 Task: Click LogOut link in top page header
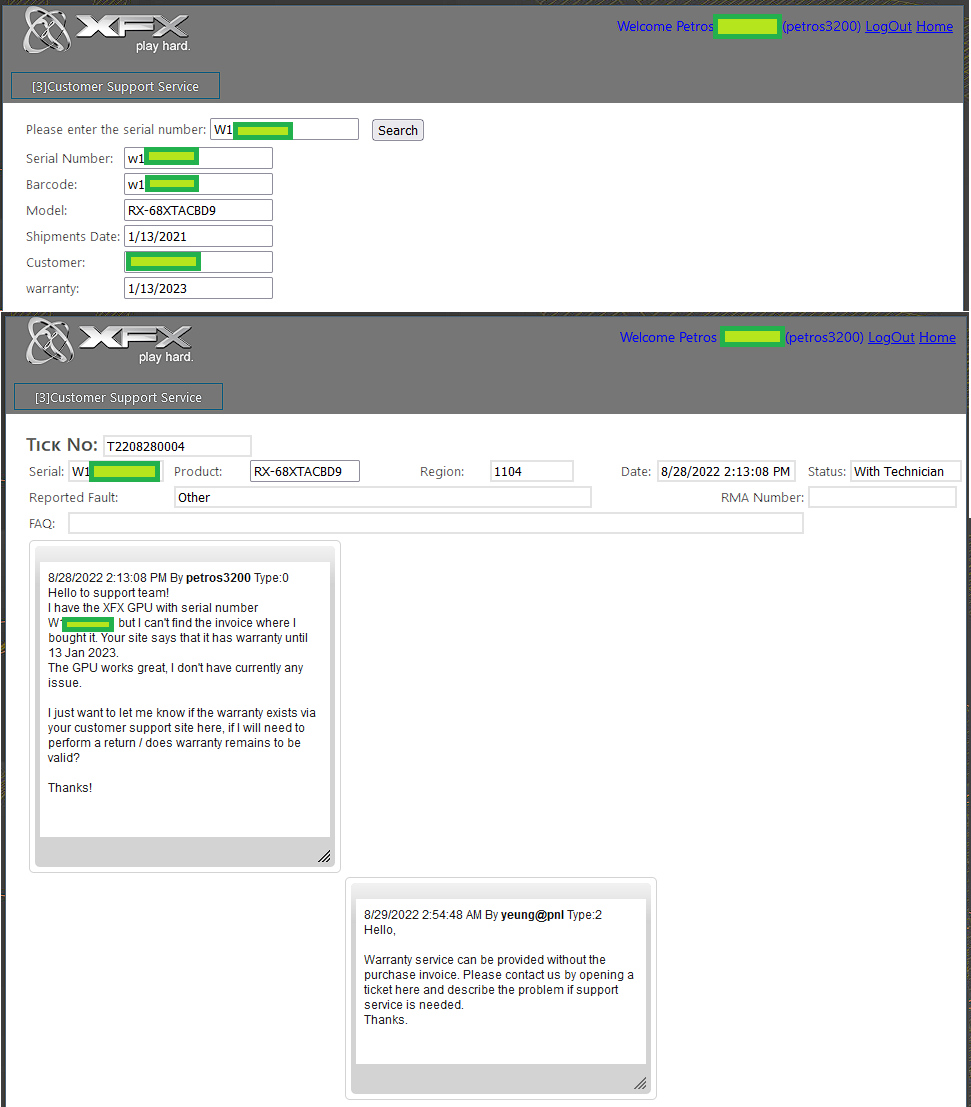(888, 26)
